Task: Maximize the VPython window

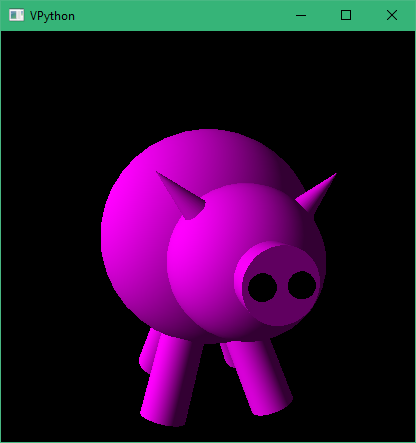Action: tap(346, 15)
